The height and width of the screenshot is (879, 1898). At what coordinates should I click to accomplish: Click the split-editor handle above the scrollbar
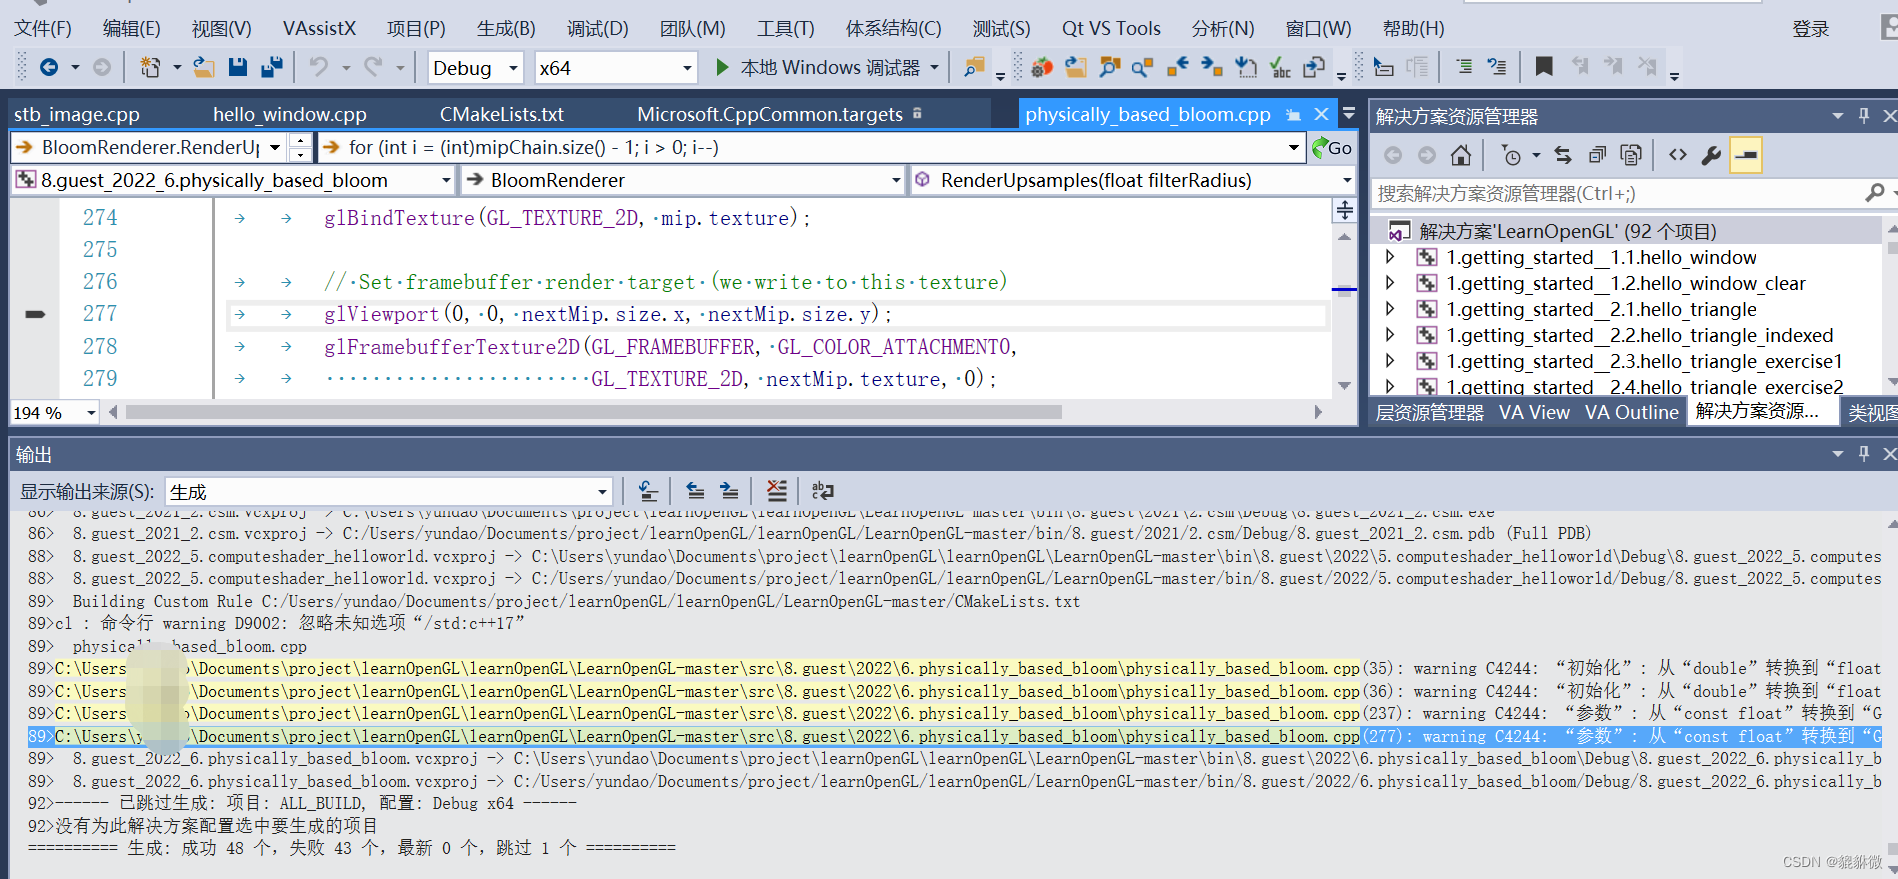click(x=1345, y=210)
